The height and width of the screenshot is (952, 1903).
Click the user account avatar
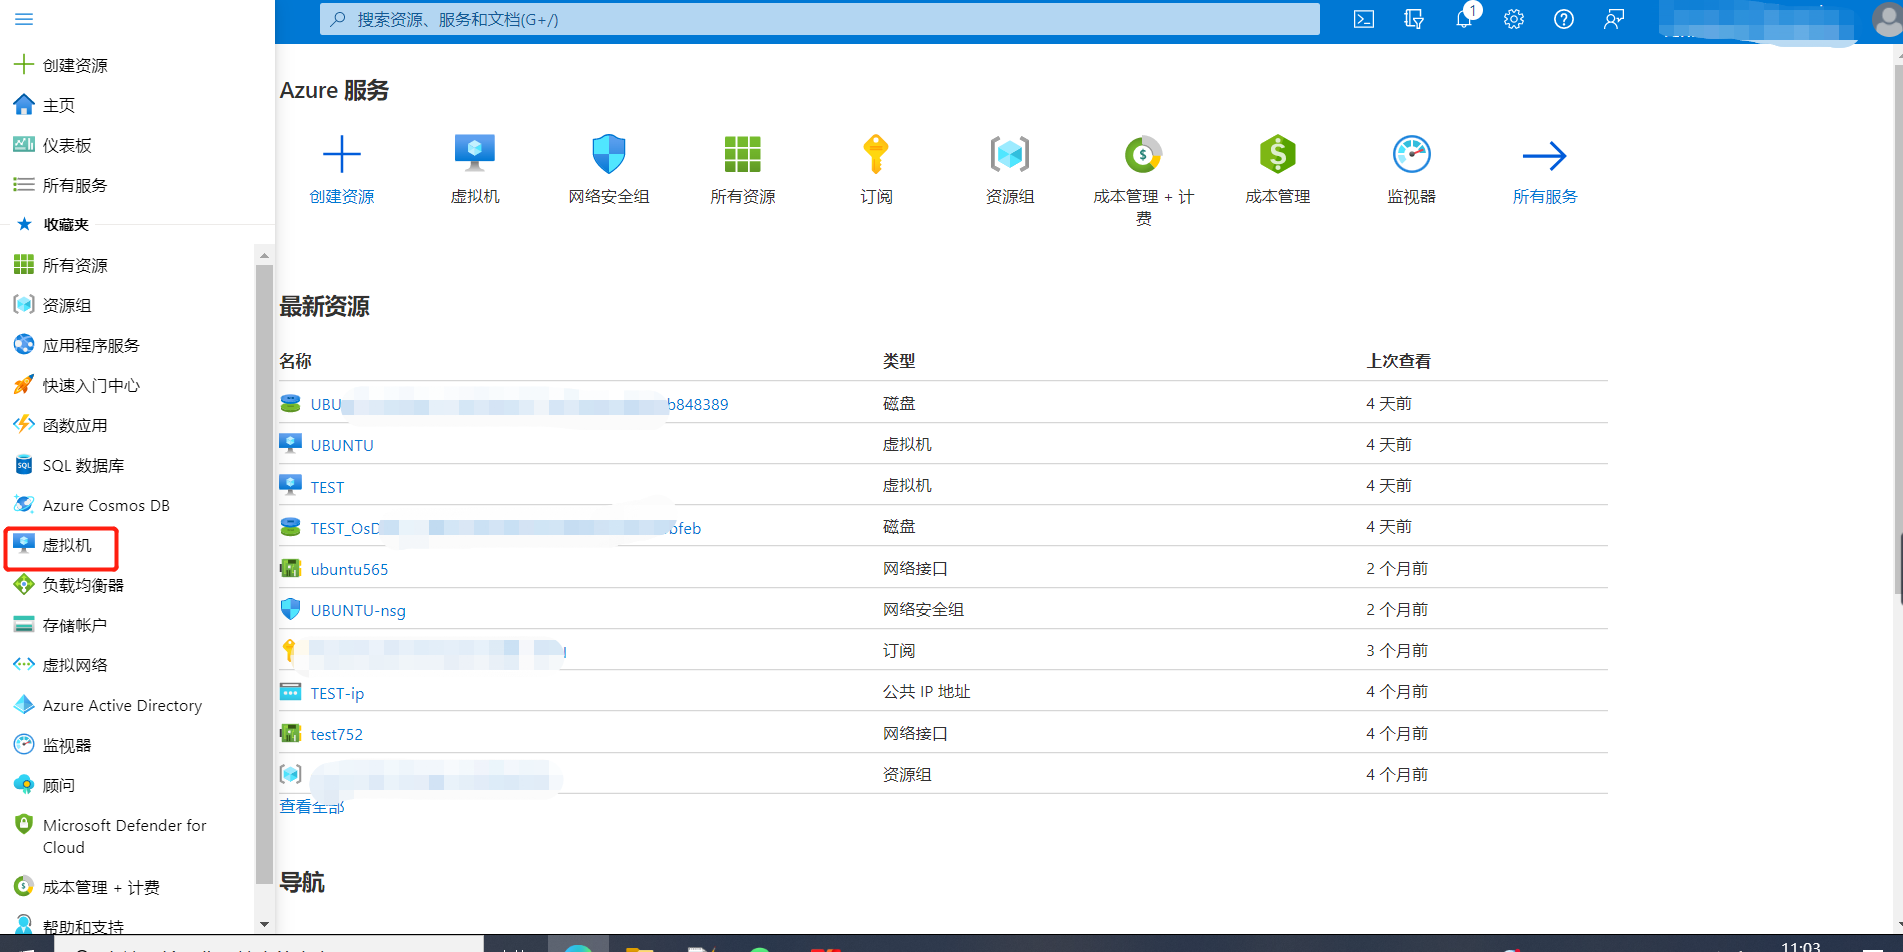1886,19
